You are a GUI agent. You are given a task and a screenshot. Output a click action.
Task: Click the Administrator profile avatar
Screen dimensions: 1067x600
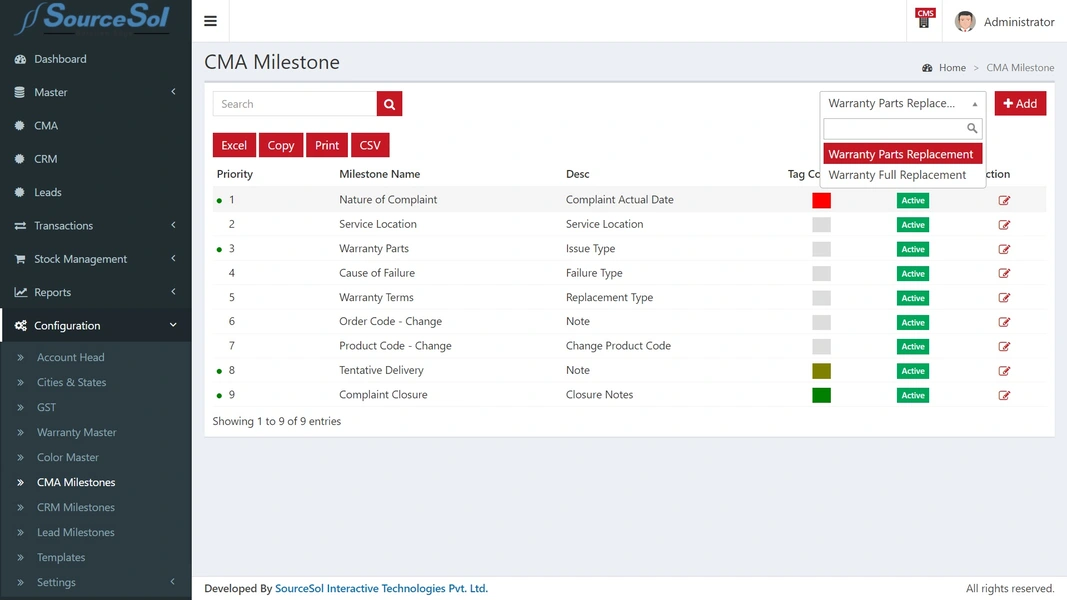964,21
